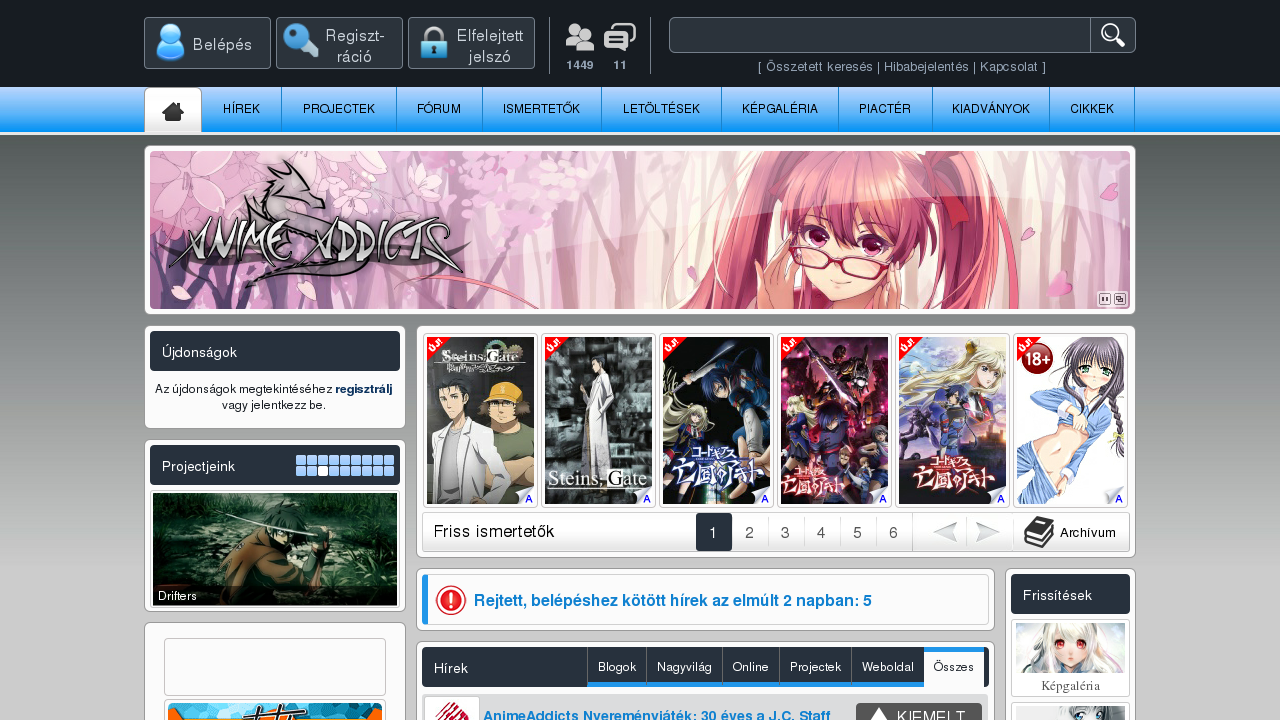Open the CIKKEK menu item
The width and height of the screenshot is (1280, 720).
click(1092, 109)
